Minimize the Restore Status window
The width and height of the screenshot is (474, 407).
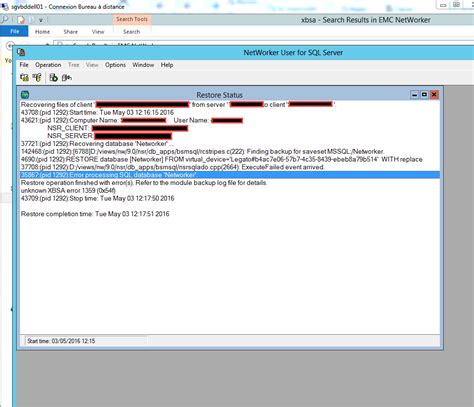tap(414, 95)
